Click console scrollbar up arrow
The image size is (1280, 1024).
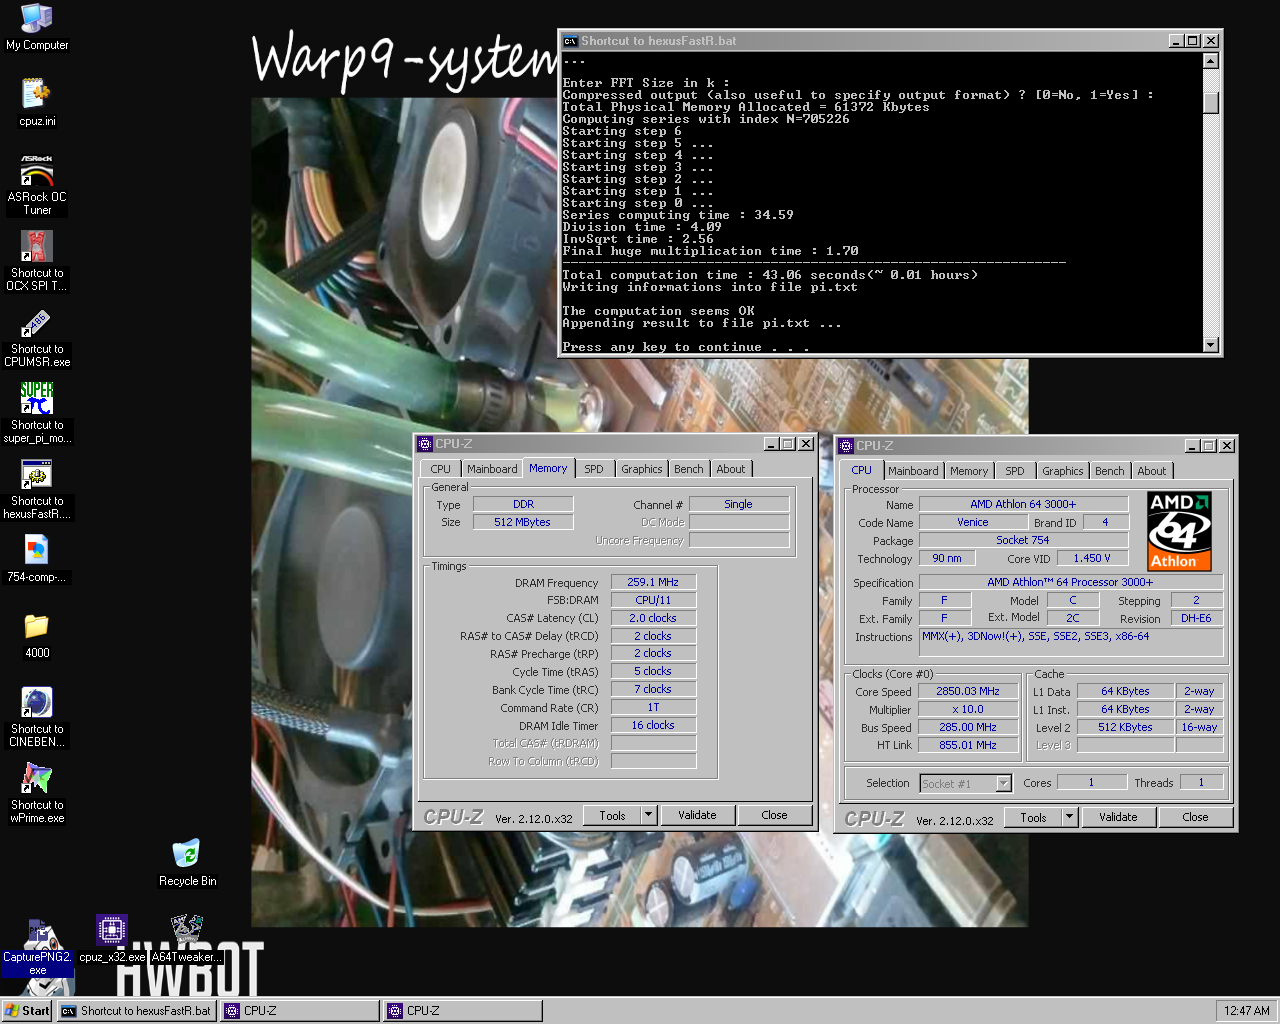pyautogui.click(x=1210, y=61)
